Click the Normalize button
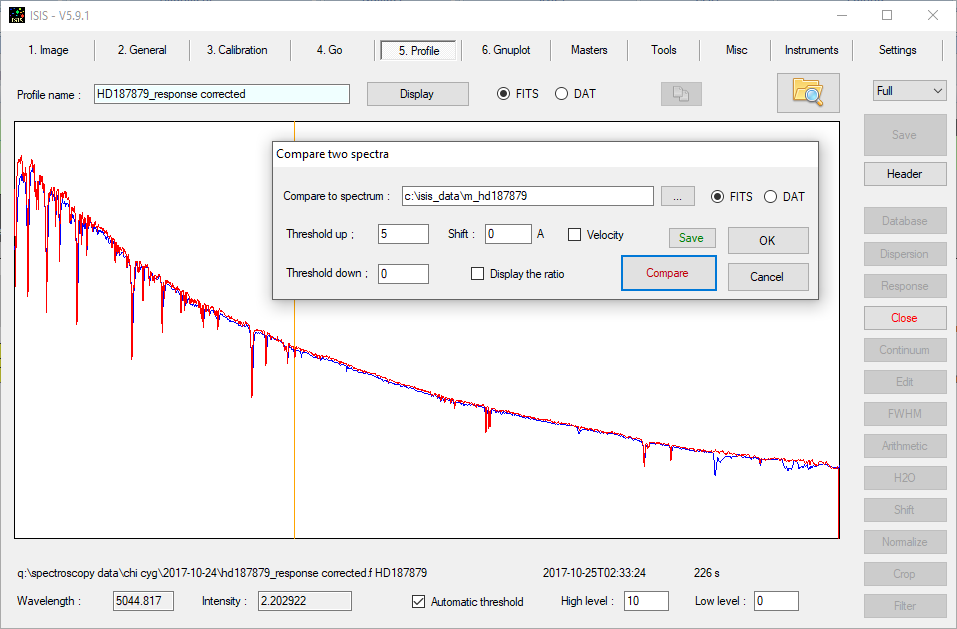957x629 pixels. 905,542
